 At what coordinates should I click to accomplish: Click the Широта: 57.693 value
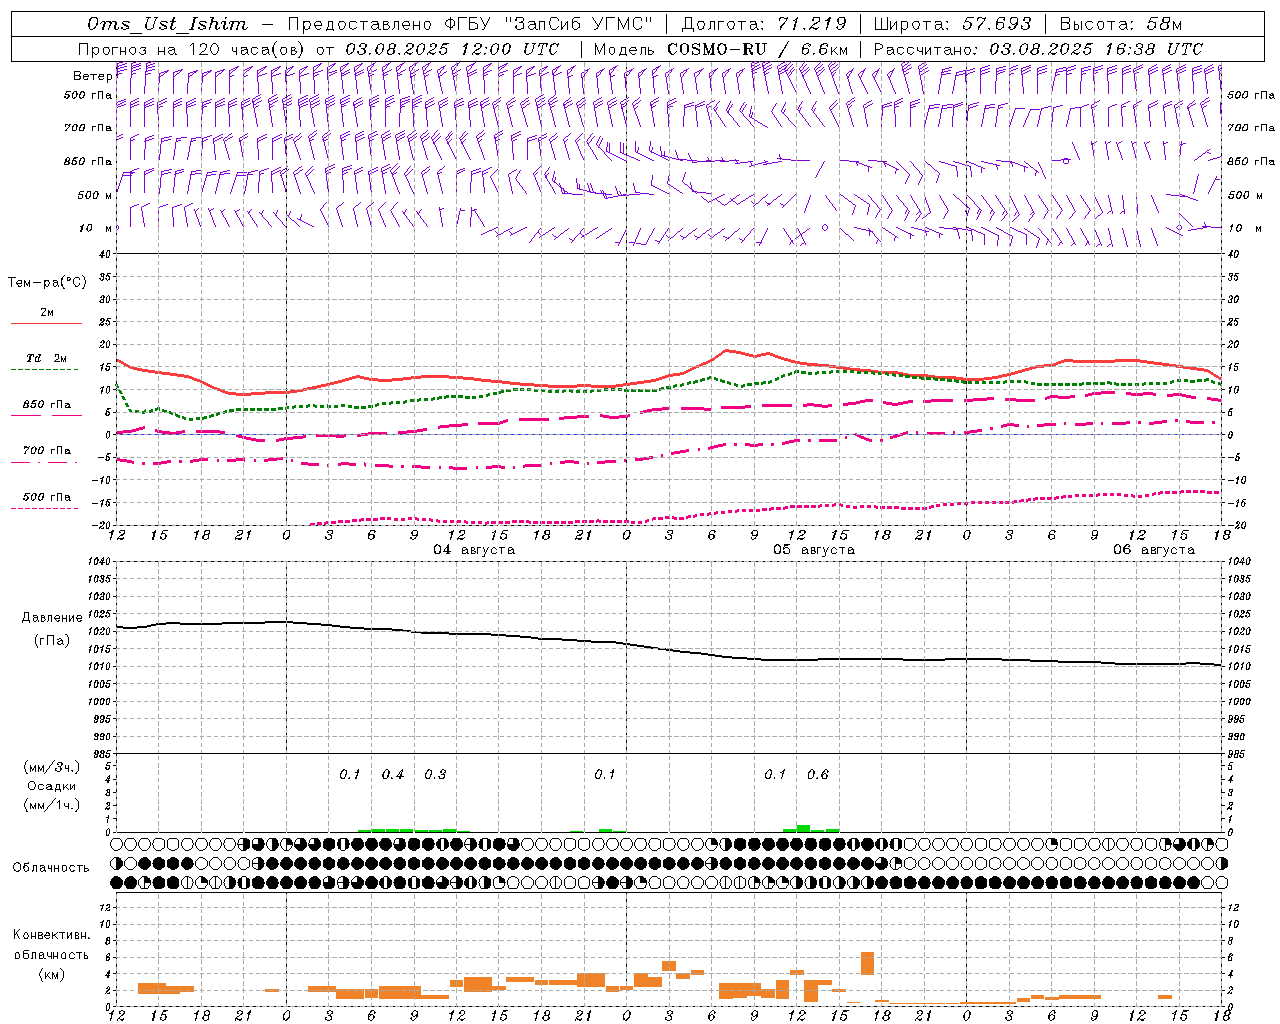[x=952, y=24]
